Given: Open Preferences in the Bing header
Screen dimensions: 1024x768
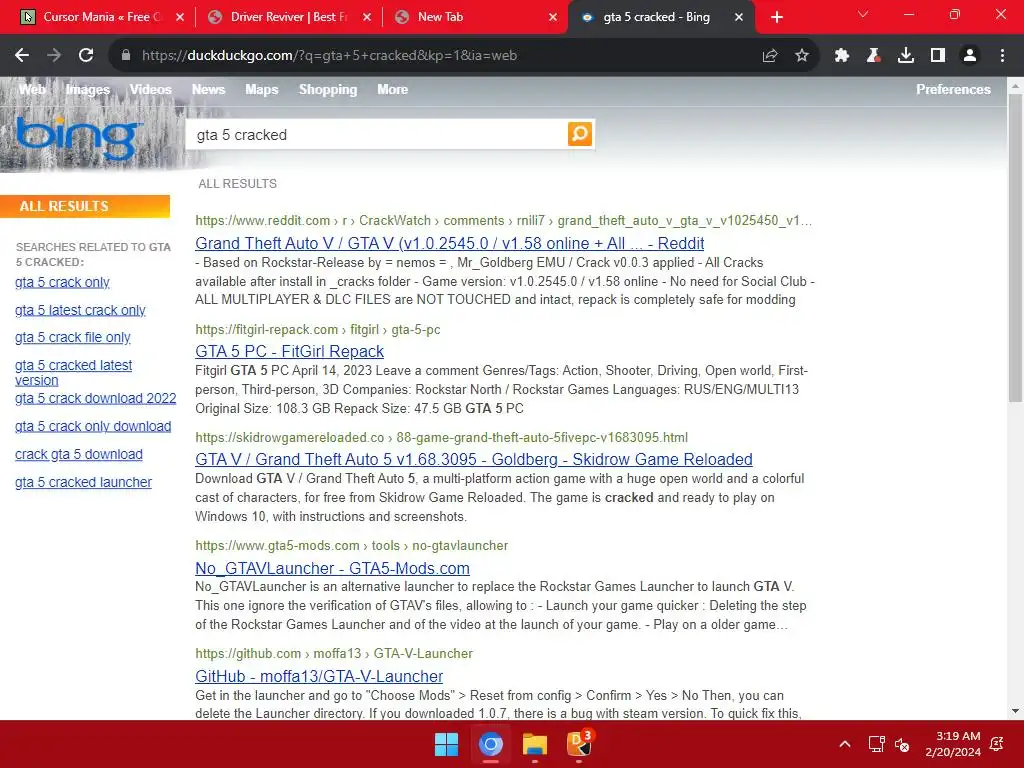Looking at the screenshot, I should tap(953, 89).
